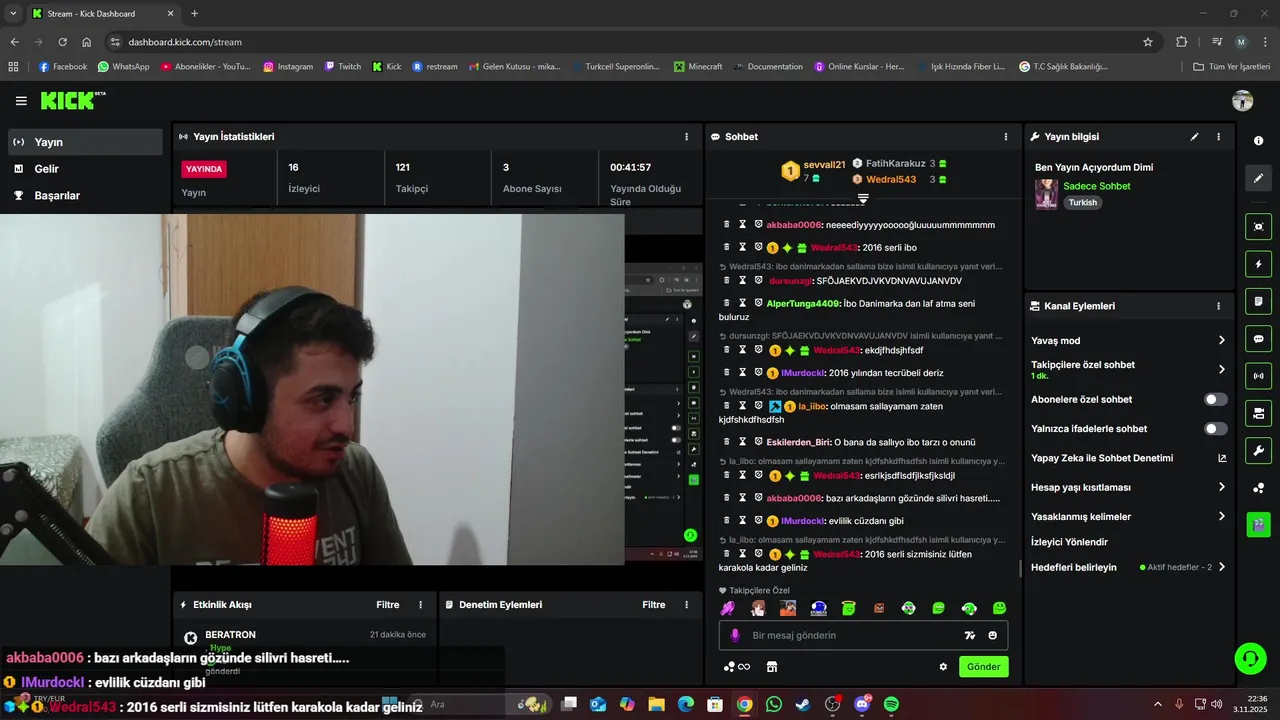
Task: Click the shop storefront icon below chat
Action: 772,667
